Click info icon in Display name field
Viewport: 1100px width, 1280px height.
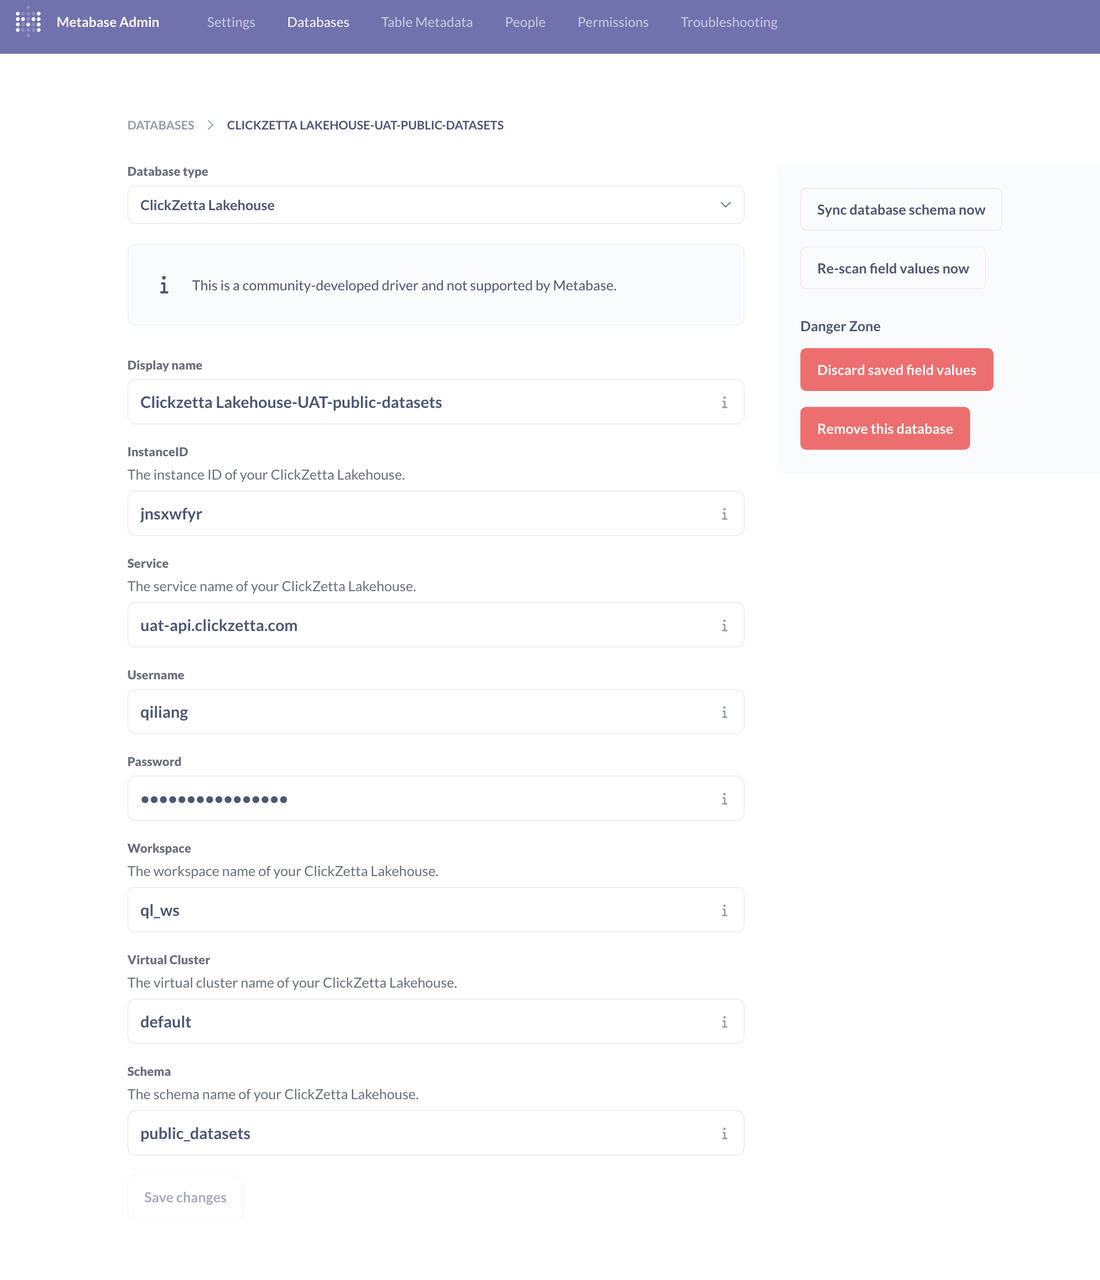coord(724,403)
